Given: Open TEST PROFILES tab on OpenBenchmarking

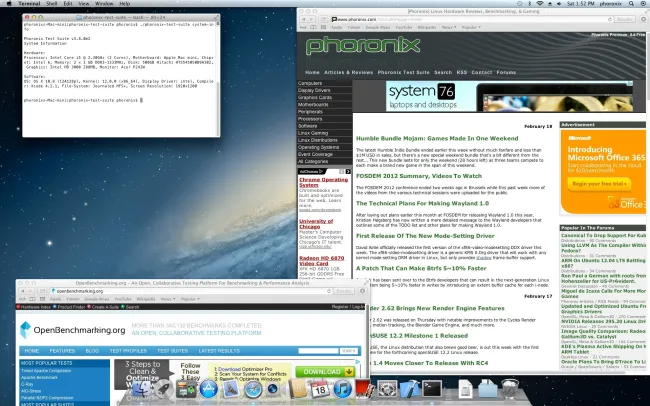Looking at the screenshot, I should coord(128,351).
